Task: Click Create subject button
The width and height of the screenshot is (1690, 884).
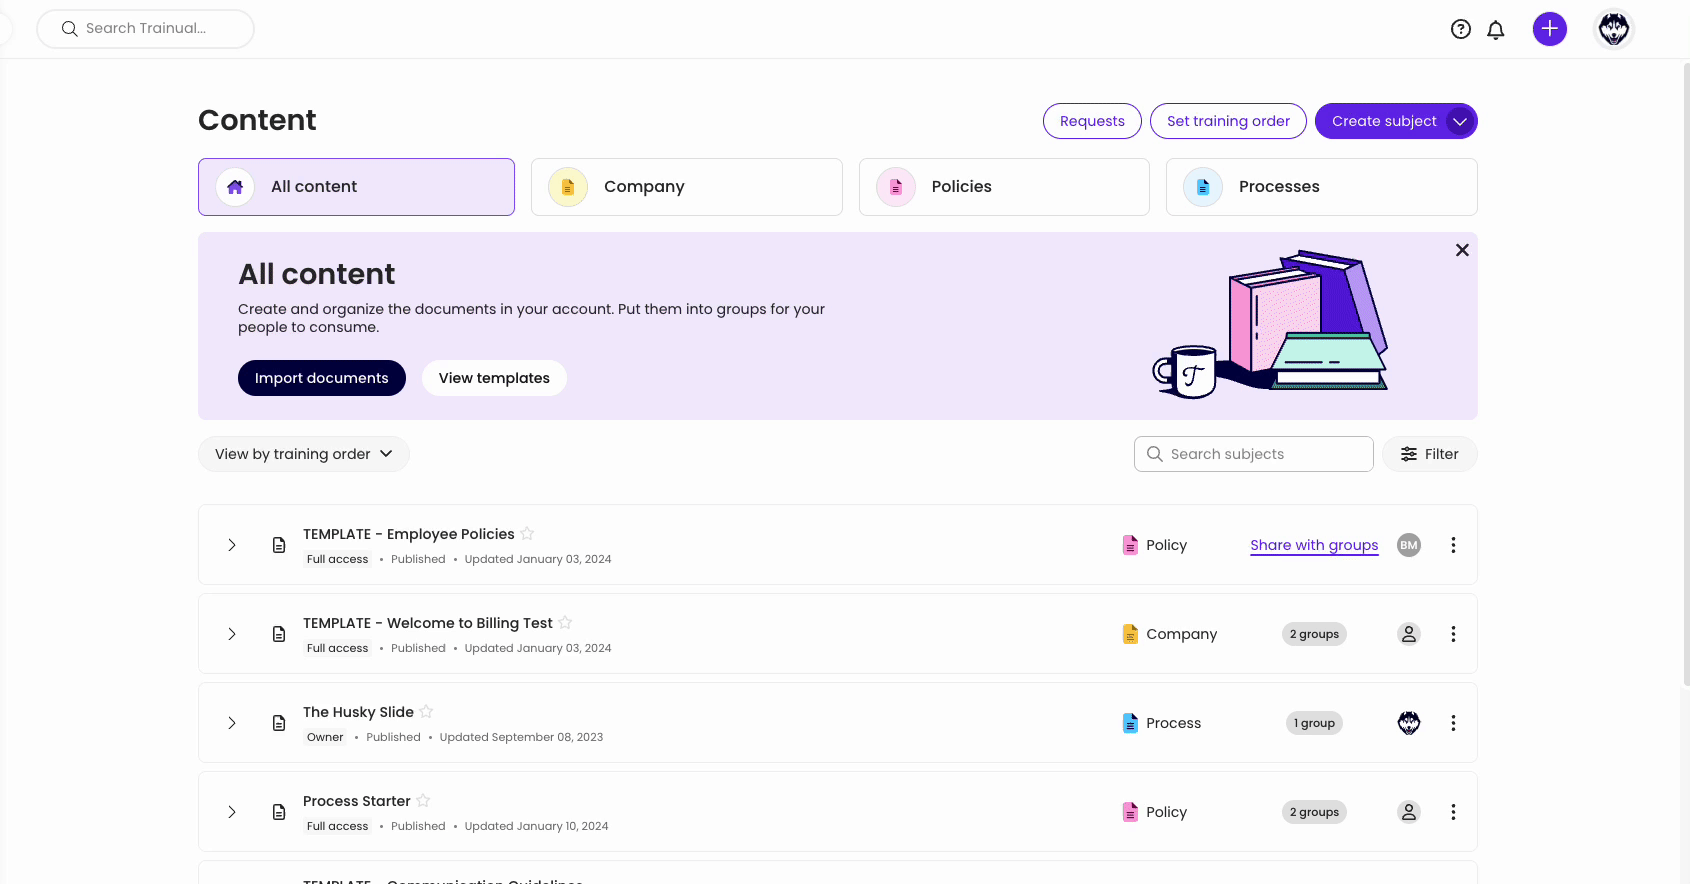Action: click(x=1383, y=121)
